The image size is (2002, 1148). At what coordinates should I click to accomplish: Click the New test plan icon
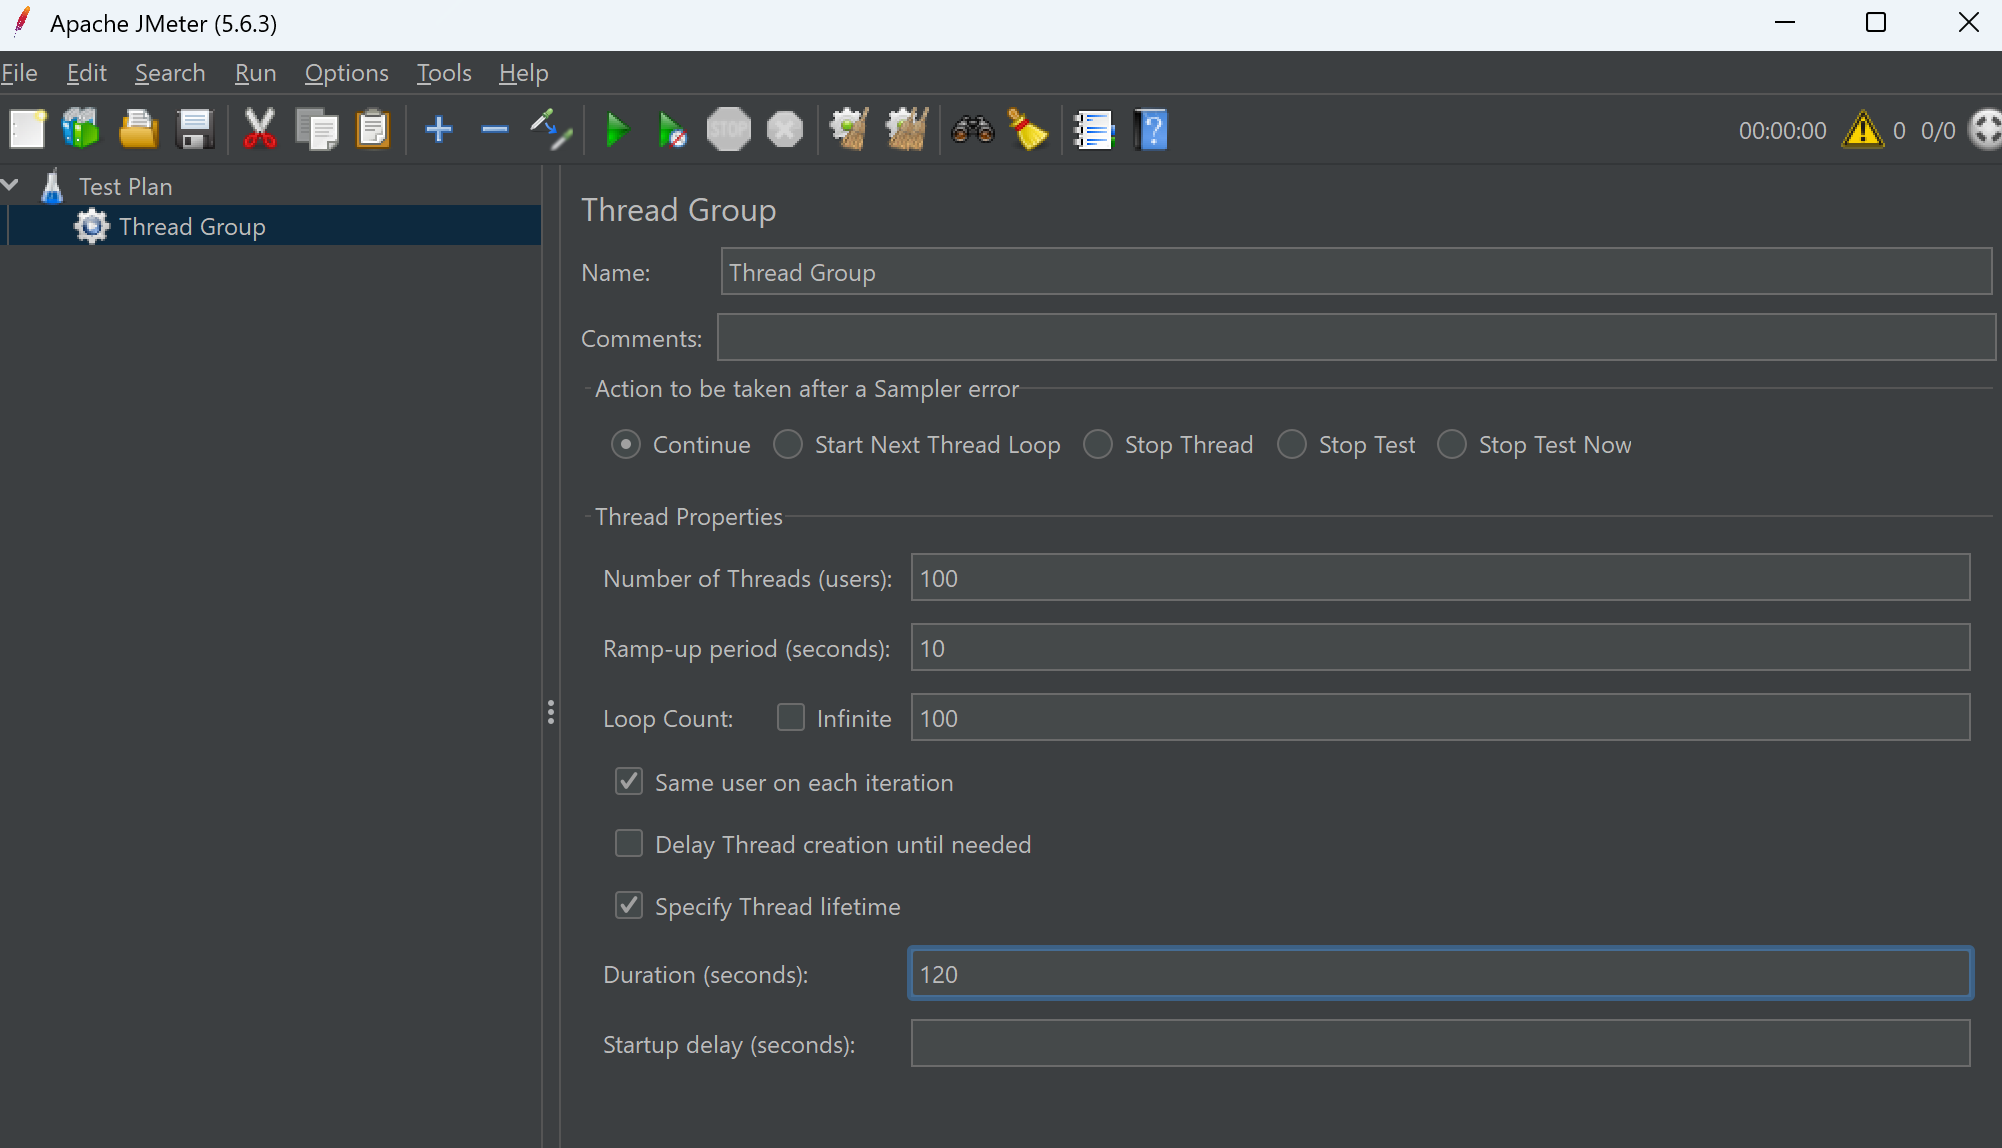coord(27,130)
